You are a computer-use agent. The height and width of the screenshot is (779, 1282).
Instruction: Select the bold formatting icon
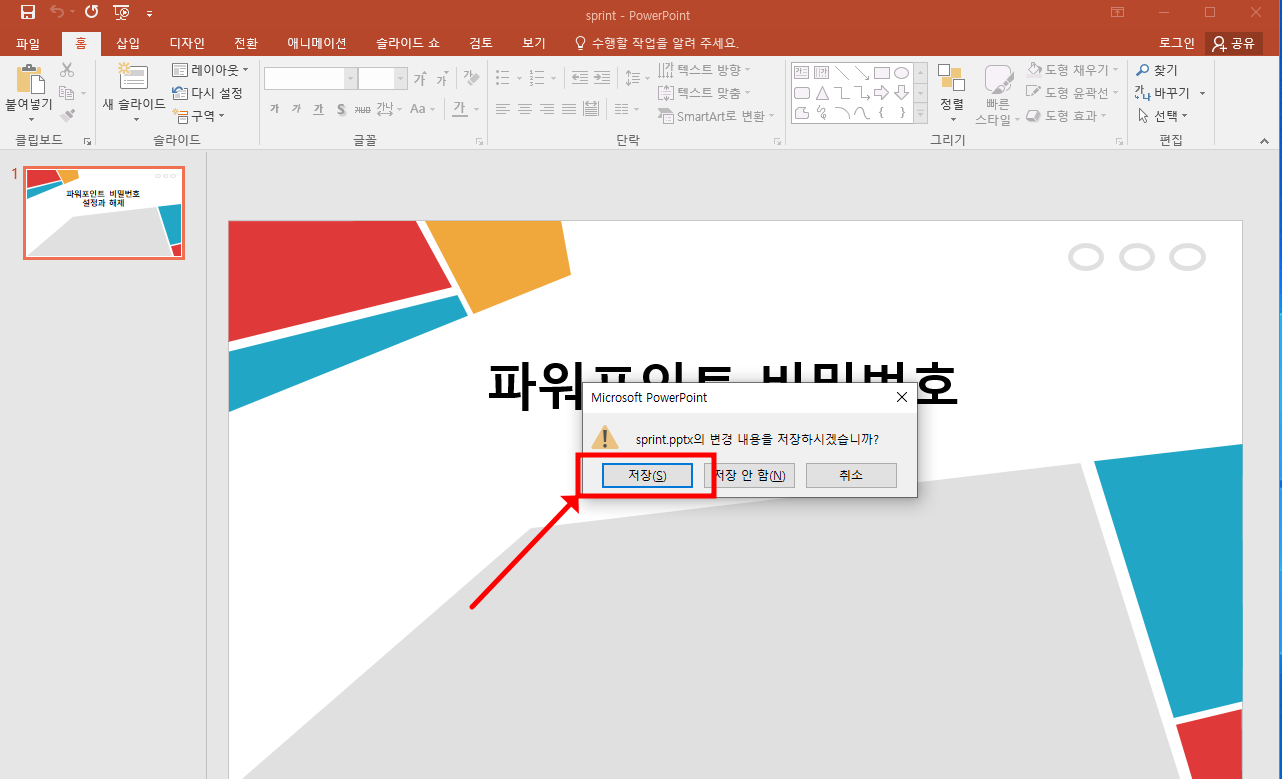[x=275, y=109]
